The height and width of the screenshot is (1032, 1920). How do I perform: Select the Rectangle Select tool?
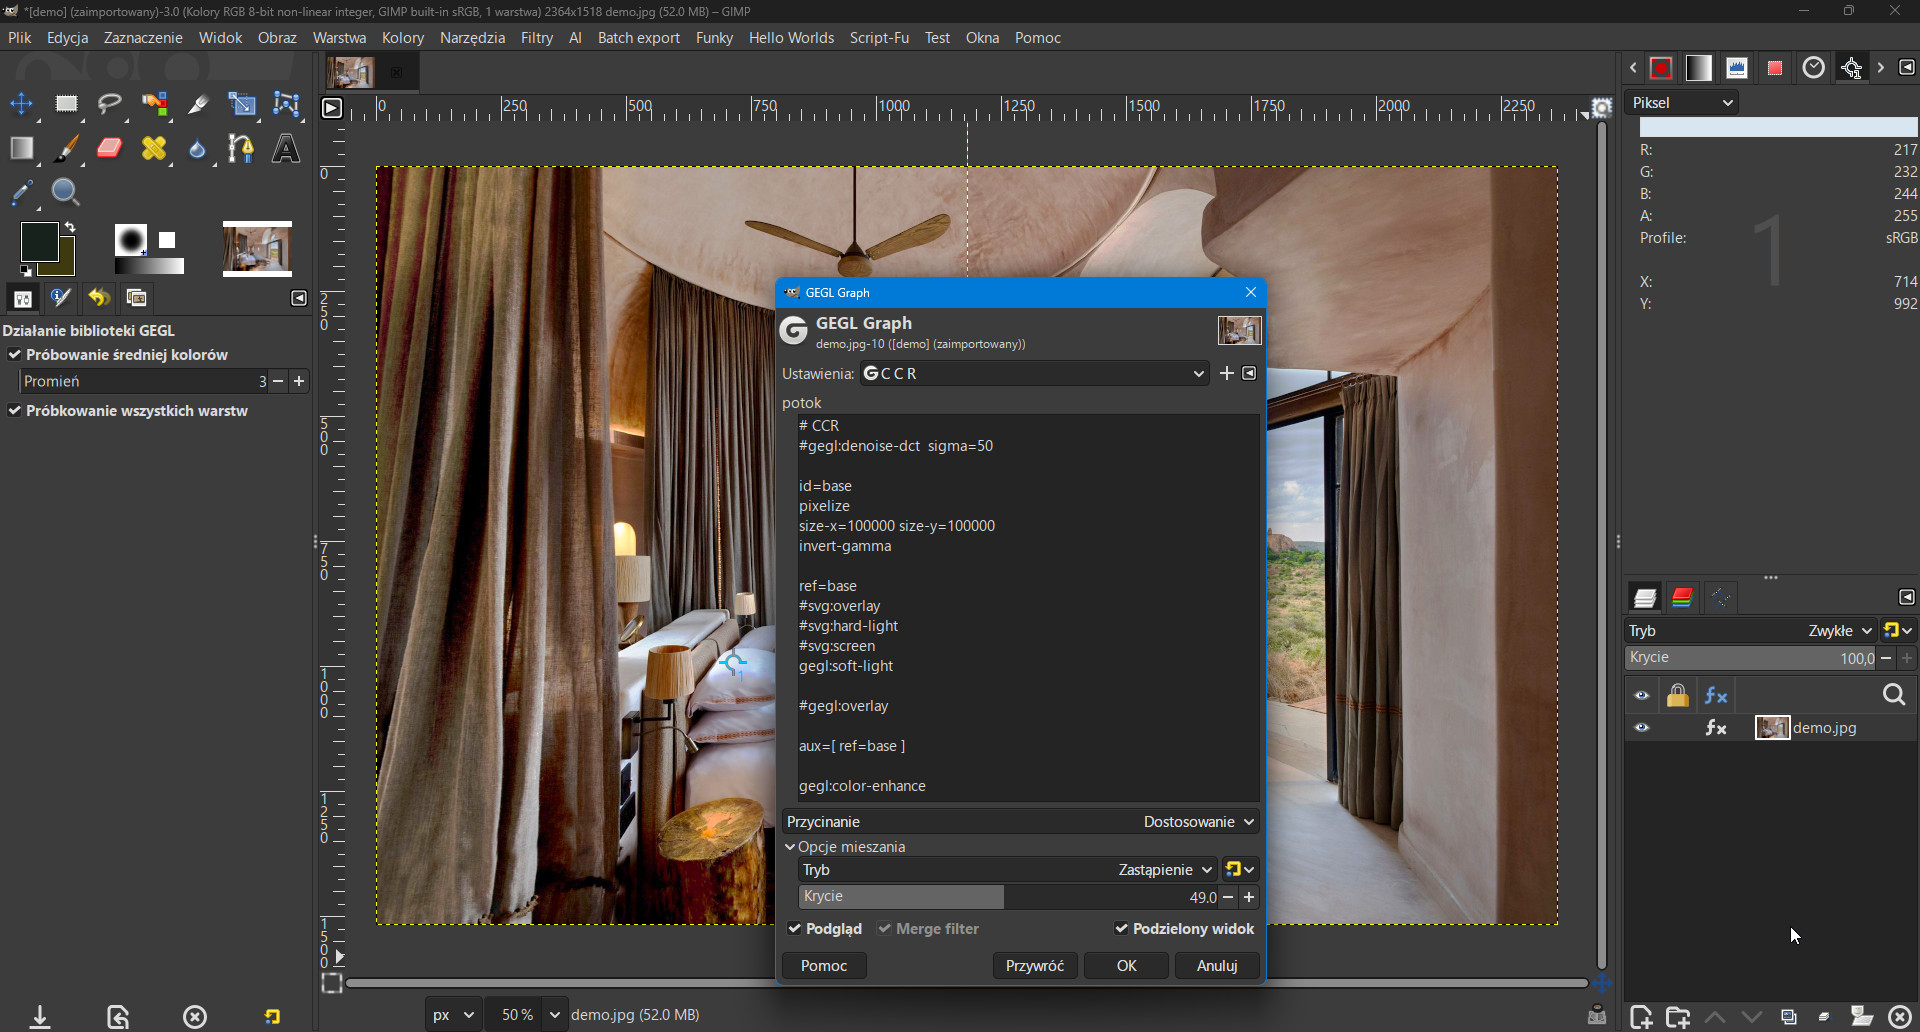[66, 104]
